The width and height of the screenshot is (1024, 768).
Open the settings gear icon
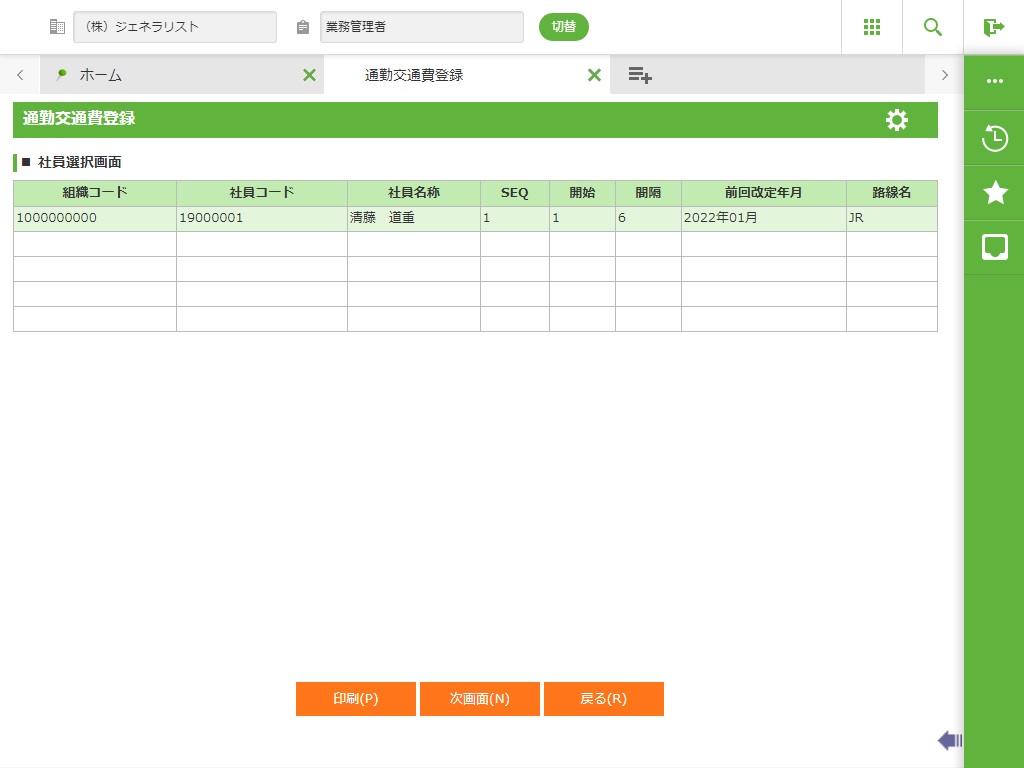[x=897, y=120]
